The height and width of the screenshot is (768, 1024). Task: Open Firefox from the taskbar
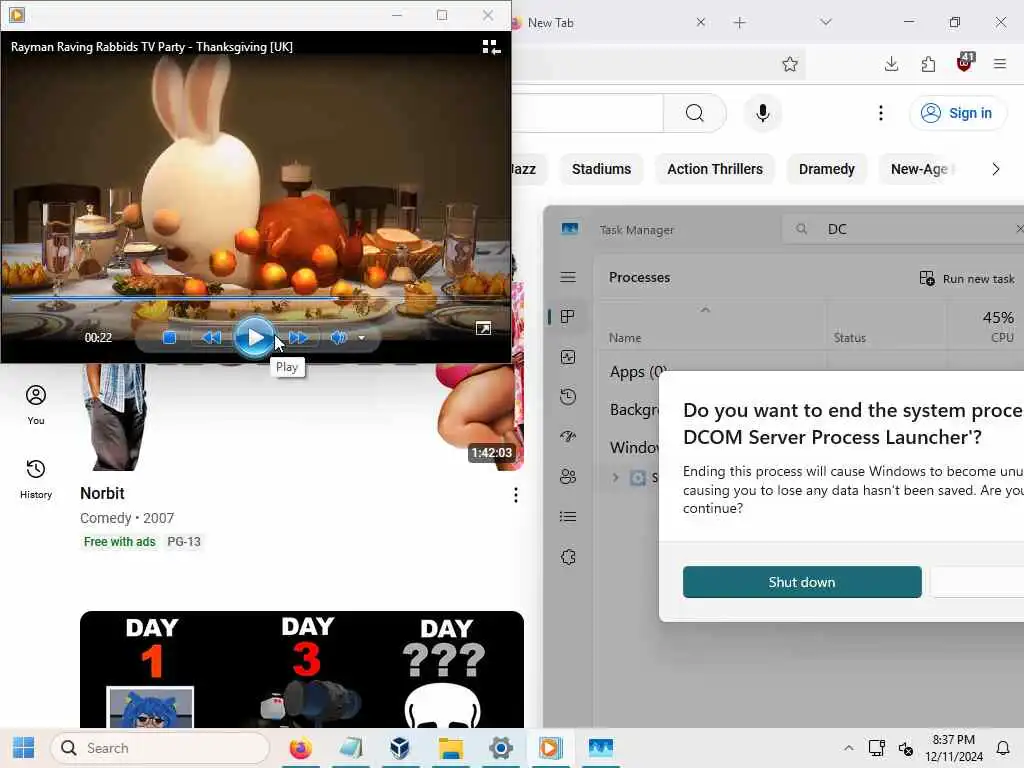(x=300, y=748)
